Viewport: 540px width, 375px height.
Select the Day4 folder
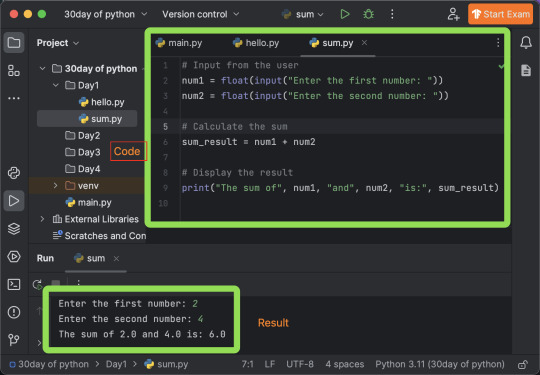coord(82,169)
